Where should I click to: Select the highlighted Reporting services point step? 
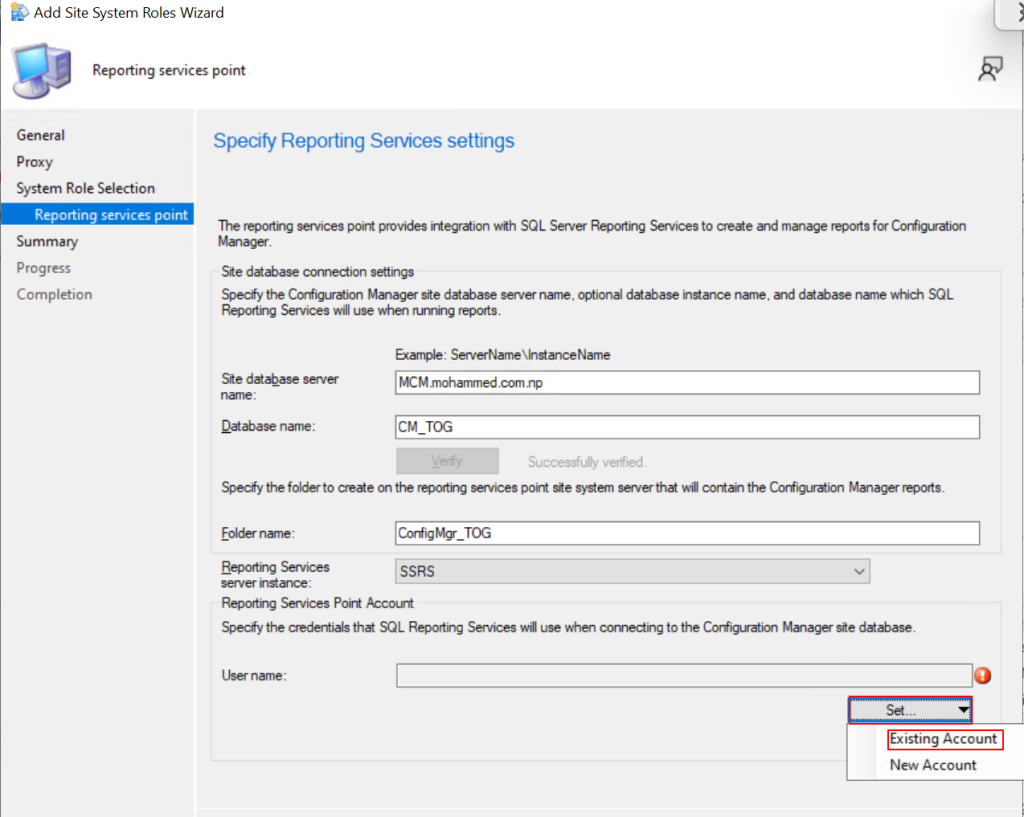click(x=111, y=215)
